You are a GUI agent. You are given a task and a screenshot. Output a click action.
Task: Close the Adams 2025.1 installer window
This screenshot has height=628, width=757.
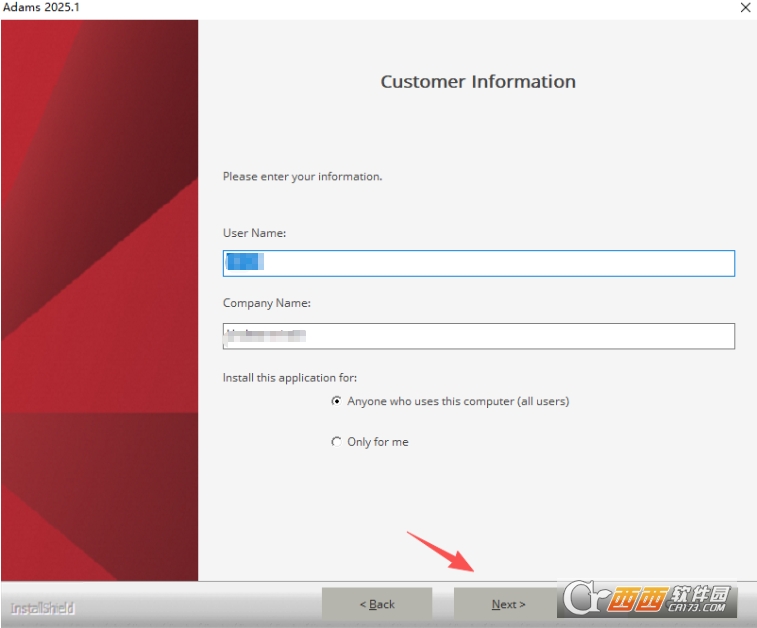pos(745,7)
